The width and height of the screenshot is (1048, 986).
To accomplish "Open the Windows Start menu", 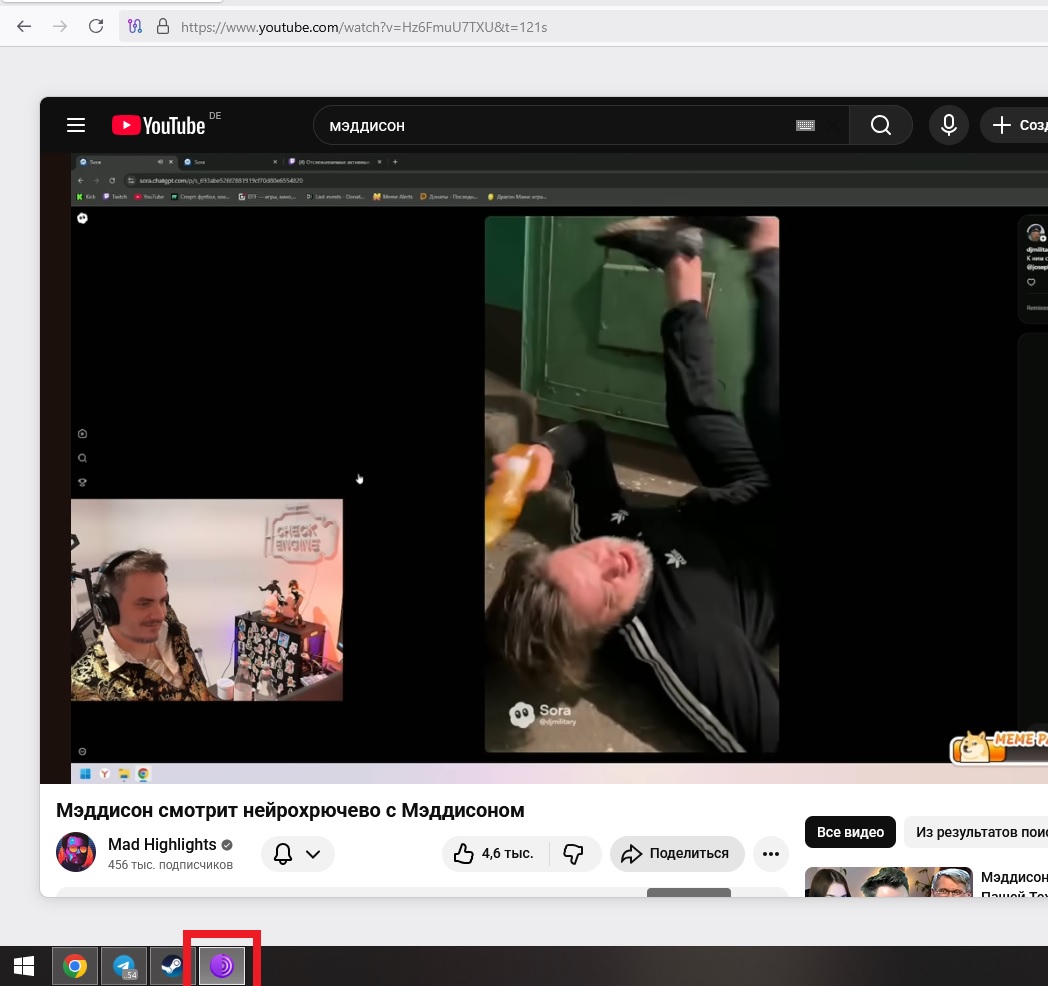I will 24,966.
